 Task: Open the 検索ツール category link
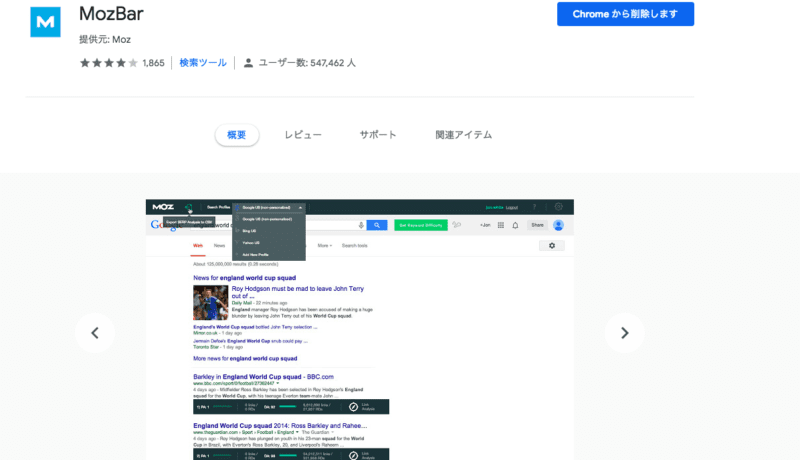coord(203,63)
